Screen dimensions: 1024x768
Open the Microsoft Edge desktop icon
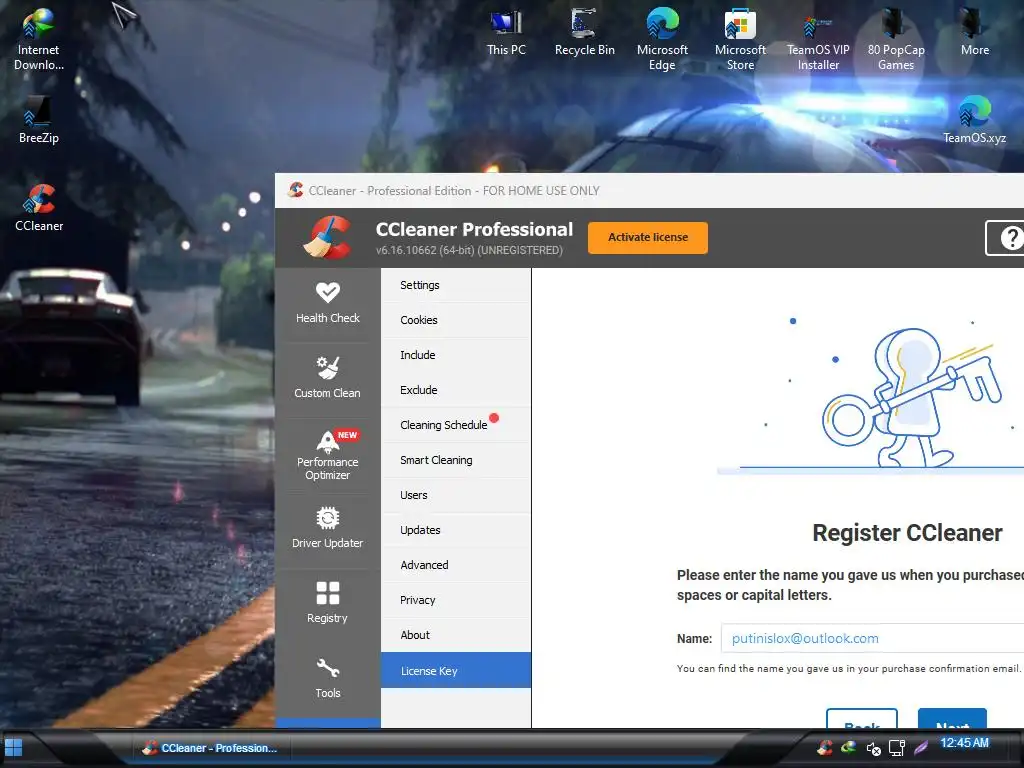[662, 39]
